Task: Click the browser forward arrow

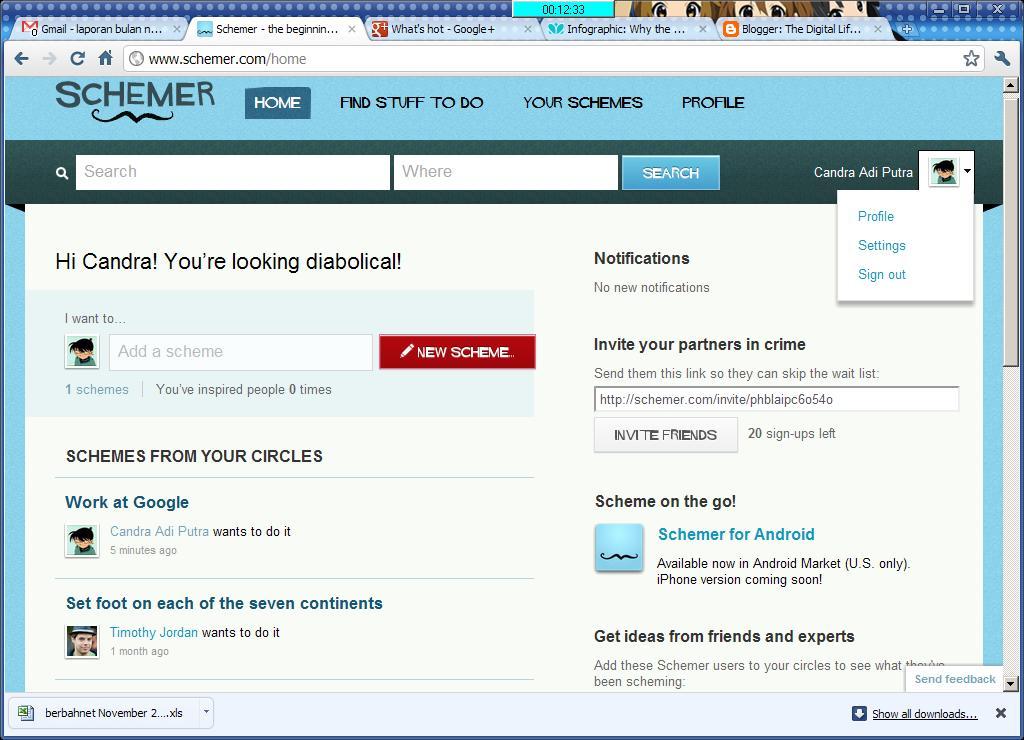Action: point(50,59)
